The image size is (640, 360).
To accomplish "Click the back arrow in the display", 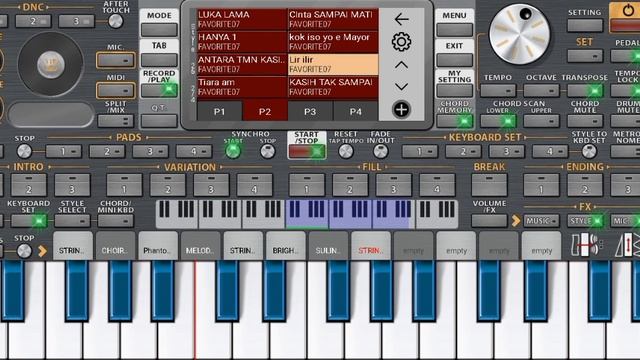I will [401, 19].
